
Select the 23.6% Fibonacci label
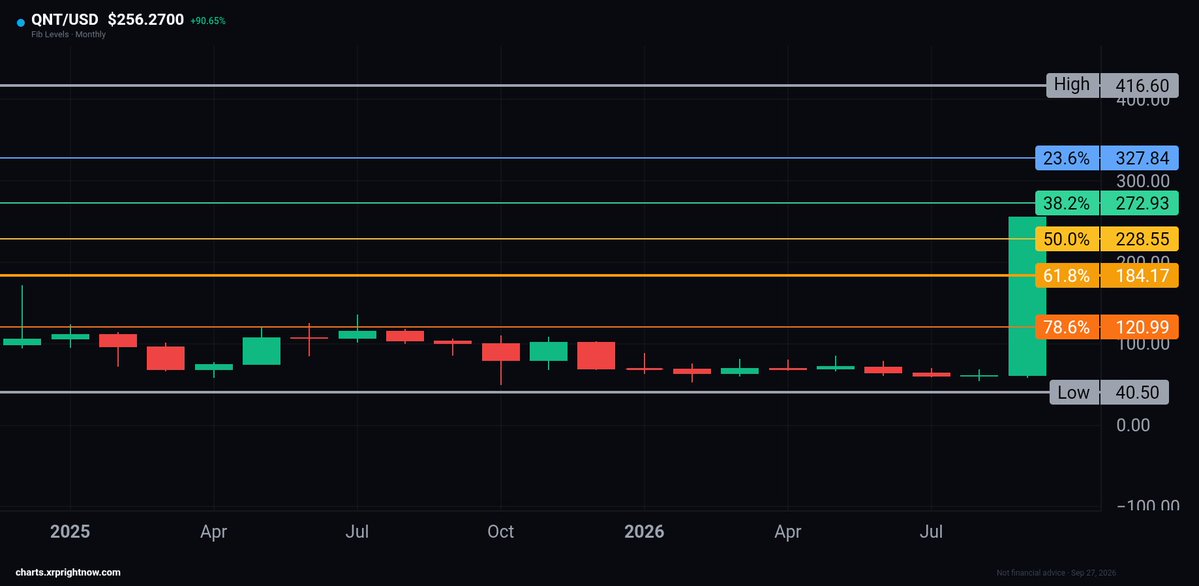pyautogui.click(x=1066, y=158)
